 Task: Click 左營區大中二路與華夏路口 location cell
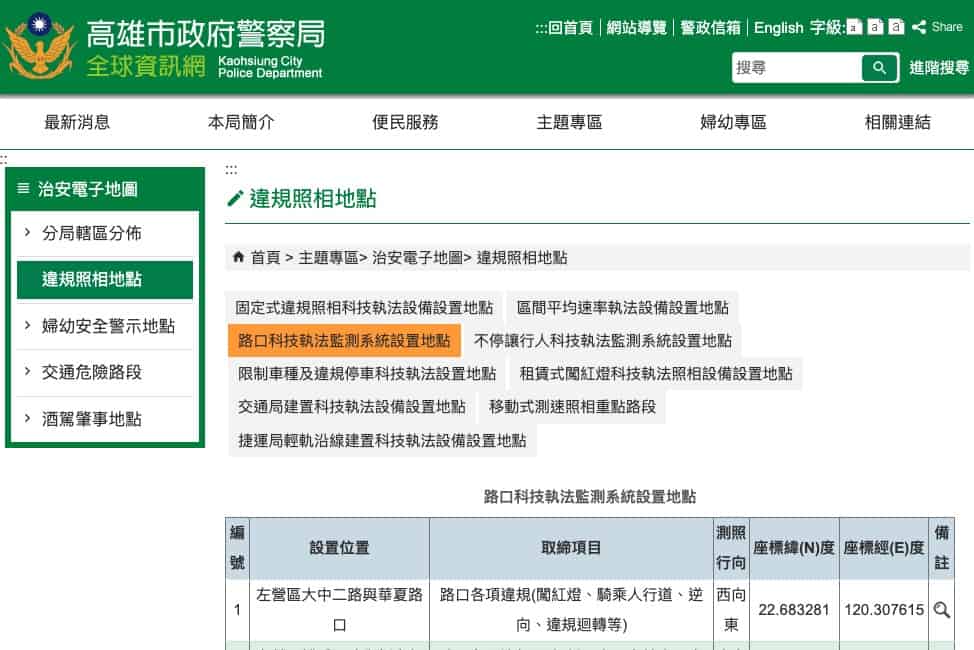point(339,610)
